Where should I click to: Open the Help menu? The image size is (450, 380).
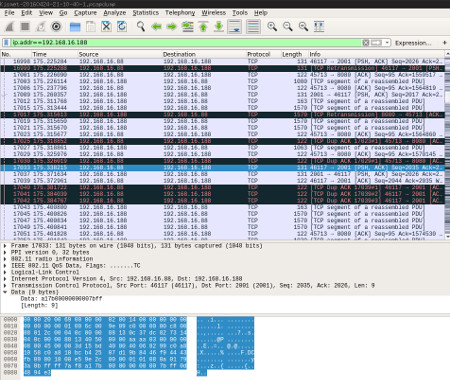261,13
